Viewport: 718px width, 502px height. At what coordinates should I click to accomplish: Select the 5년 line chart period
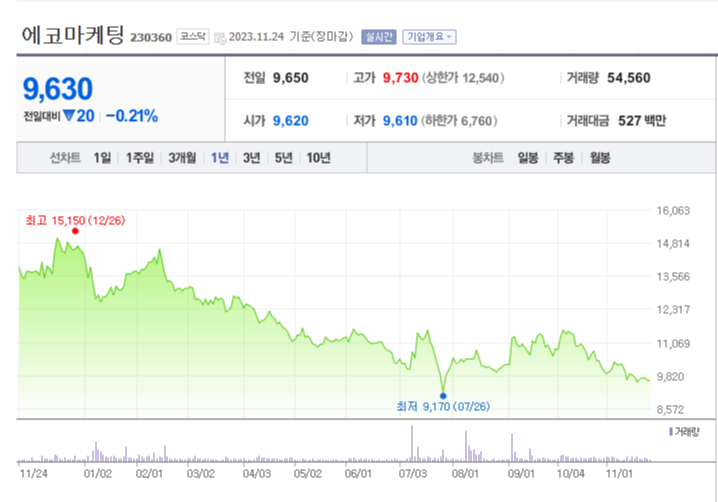pyautogui.click(x=283, y=158)
